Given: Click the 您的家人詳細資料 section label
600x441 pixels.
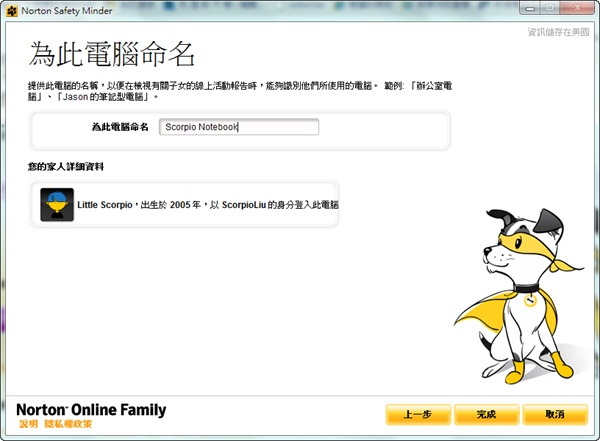Looking at the screenshot, I should (66, 167).
